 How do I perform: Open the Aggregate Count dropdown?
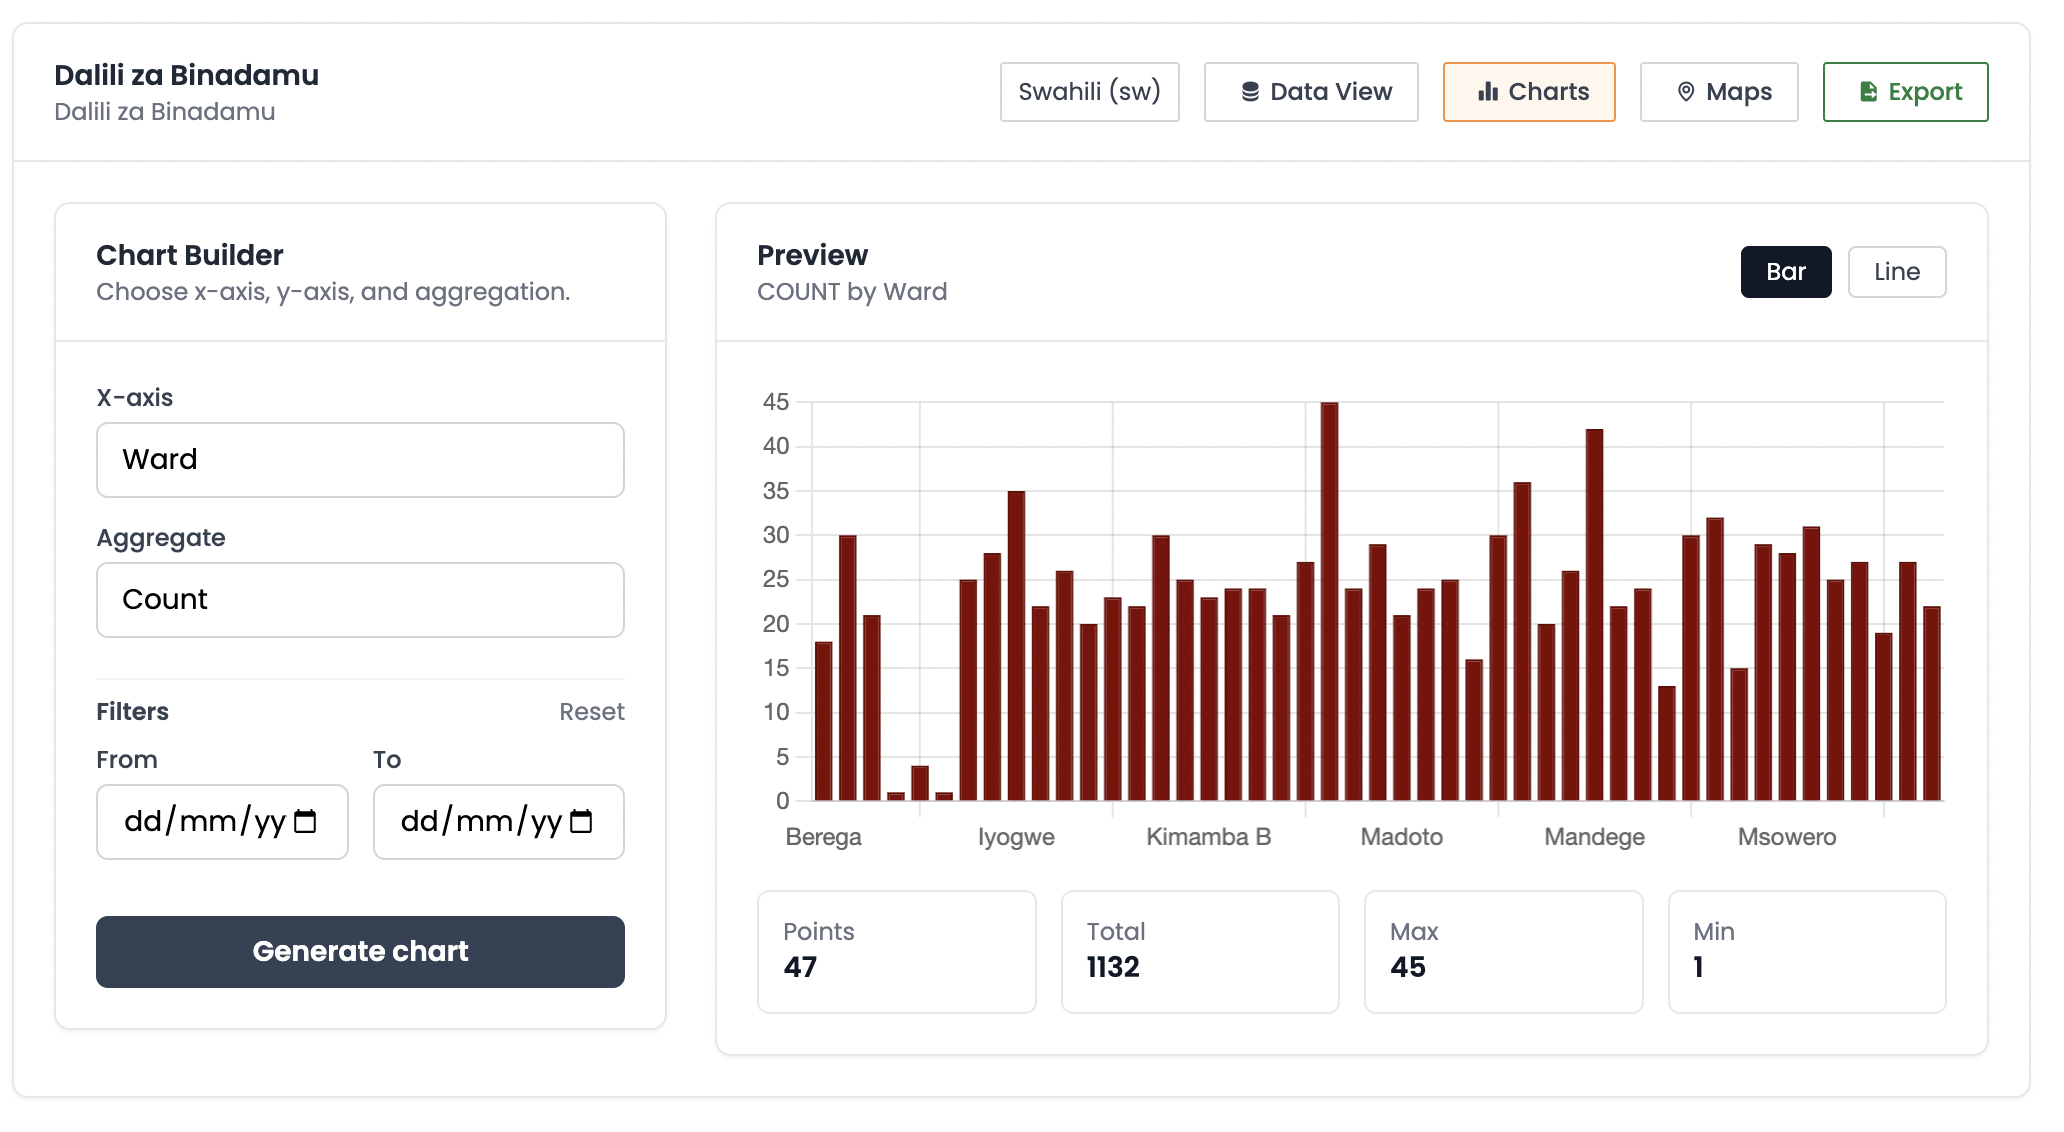[x=360, y=599]
